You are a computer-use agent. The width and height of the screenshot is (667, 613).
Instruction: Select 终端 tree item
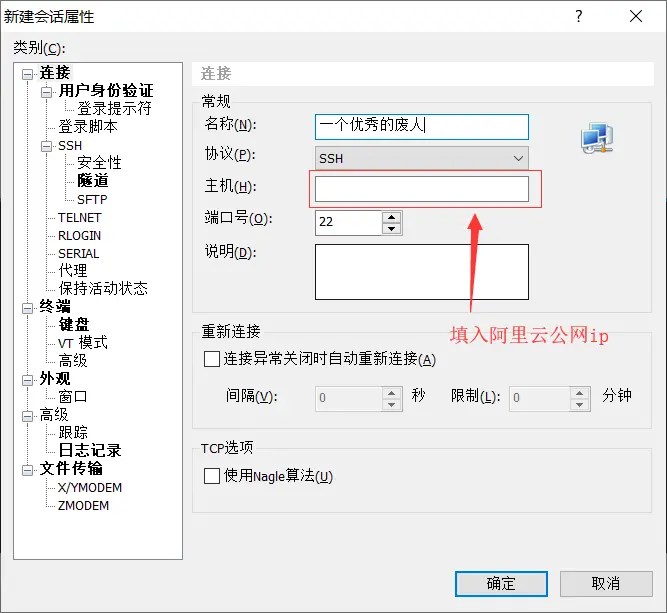tap(55, 306)
